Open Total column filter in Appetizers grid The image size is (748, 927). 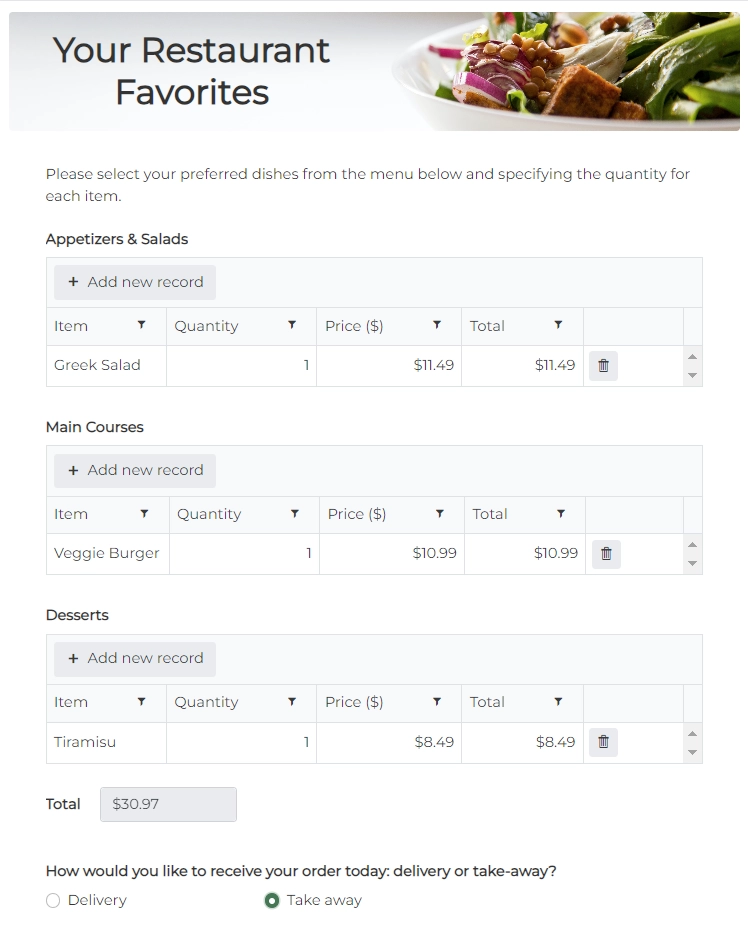[x=558, y=326]
